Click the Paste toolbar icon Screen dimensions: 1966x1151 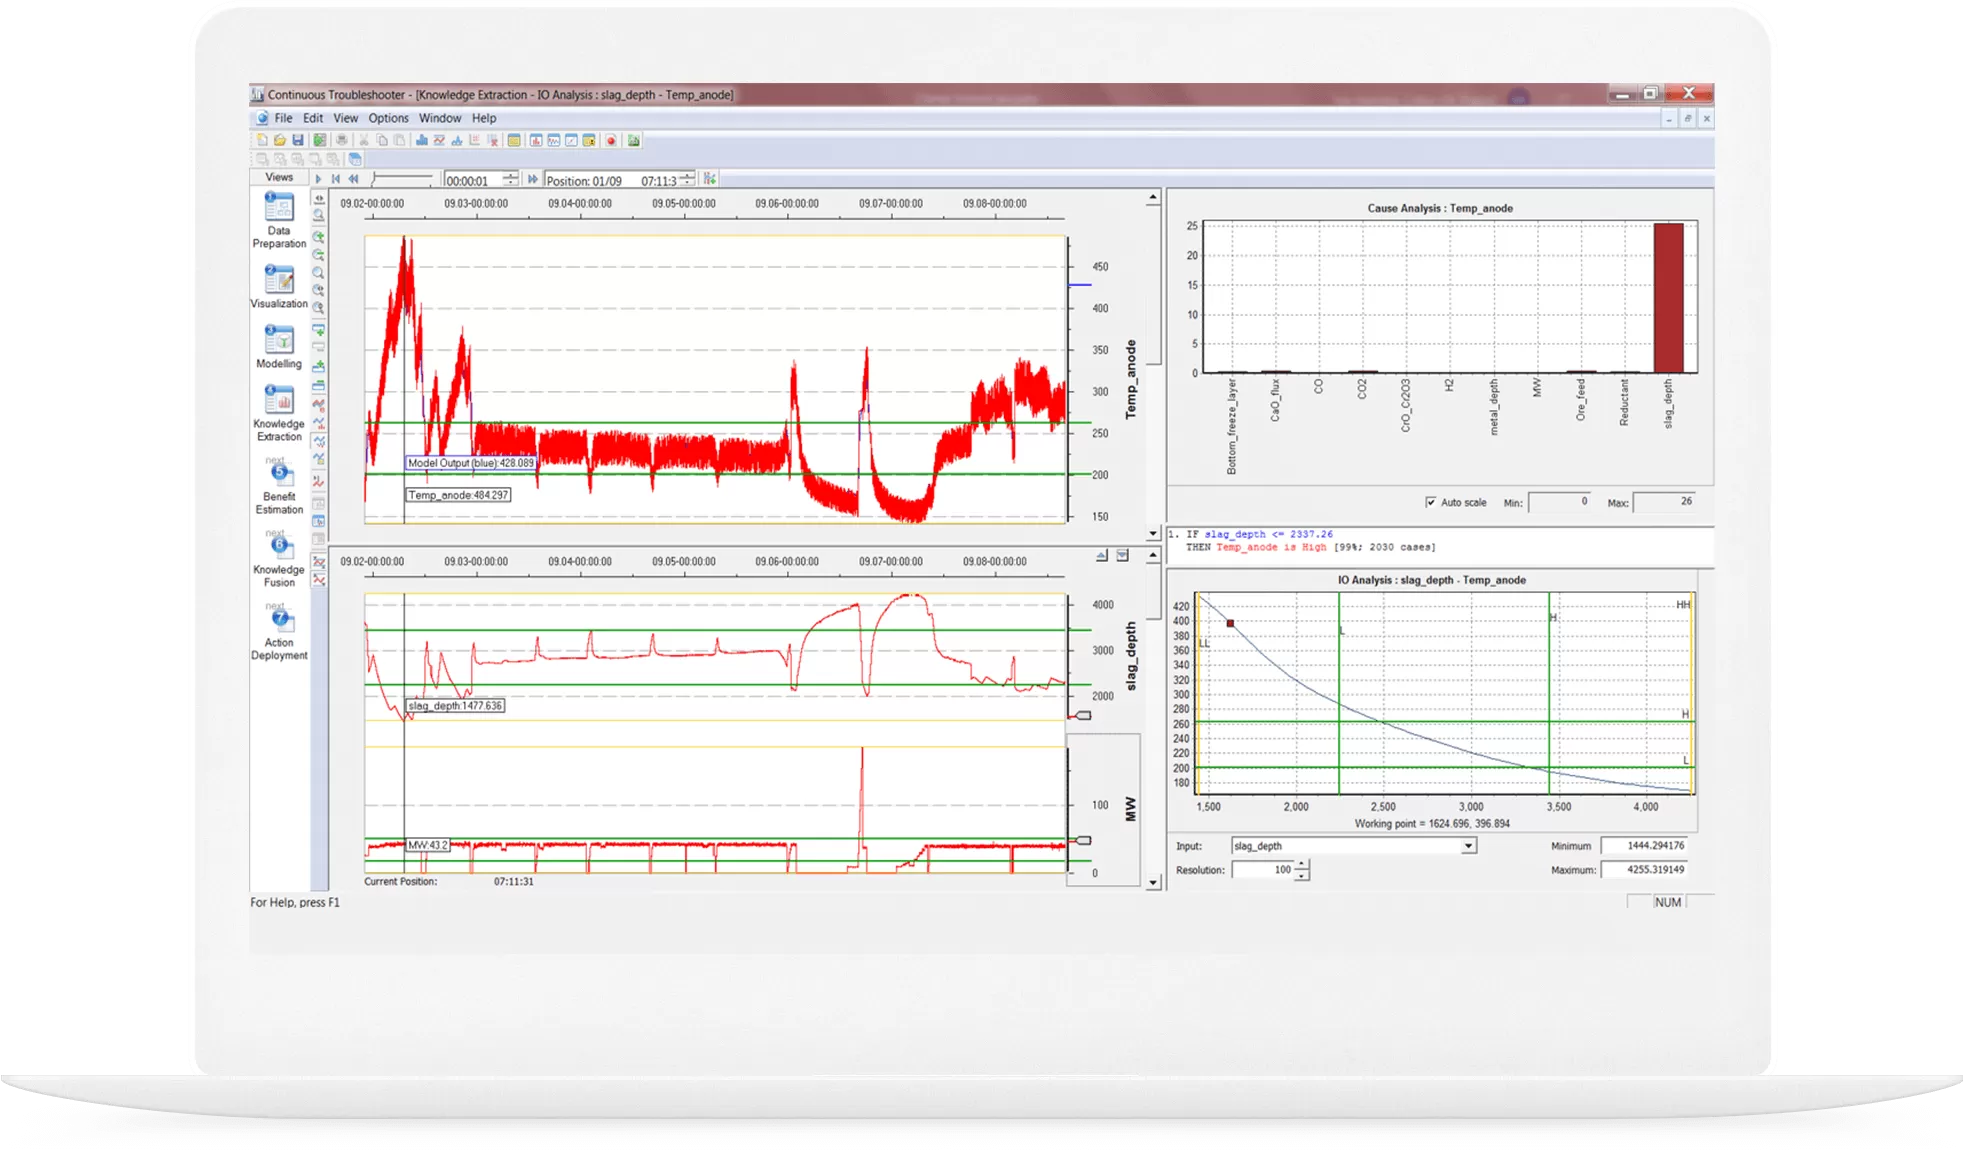click(x=399, y=140)
